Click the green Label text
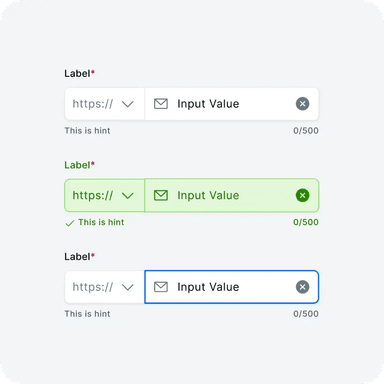Screen dimensions: 384x384 click(x=77, y=165)
